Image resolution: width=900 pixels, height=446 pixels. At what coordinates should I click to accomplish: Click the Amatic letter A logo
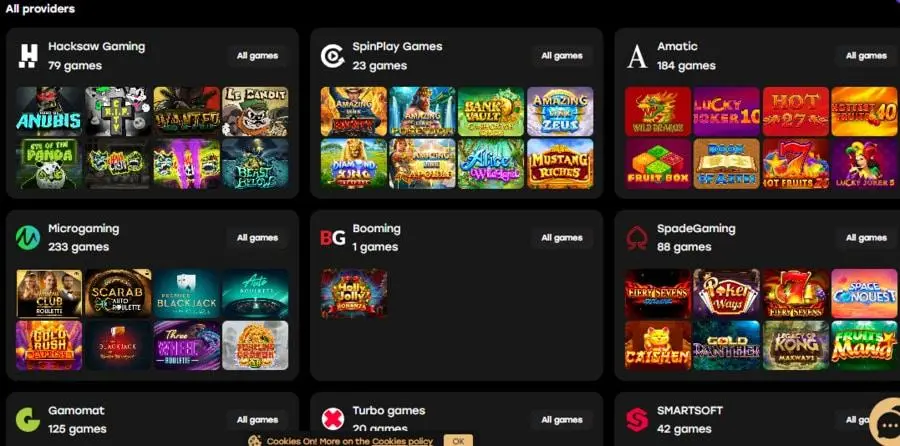637,56
